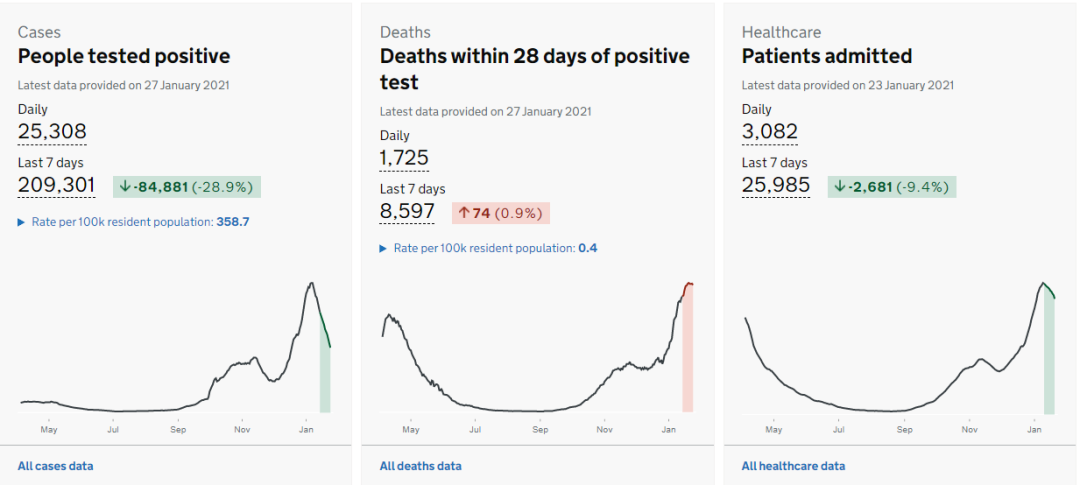This screenshot has height=485, width=1080.
Task: Click the Patients admitted heading
Action: coord(826,56)
